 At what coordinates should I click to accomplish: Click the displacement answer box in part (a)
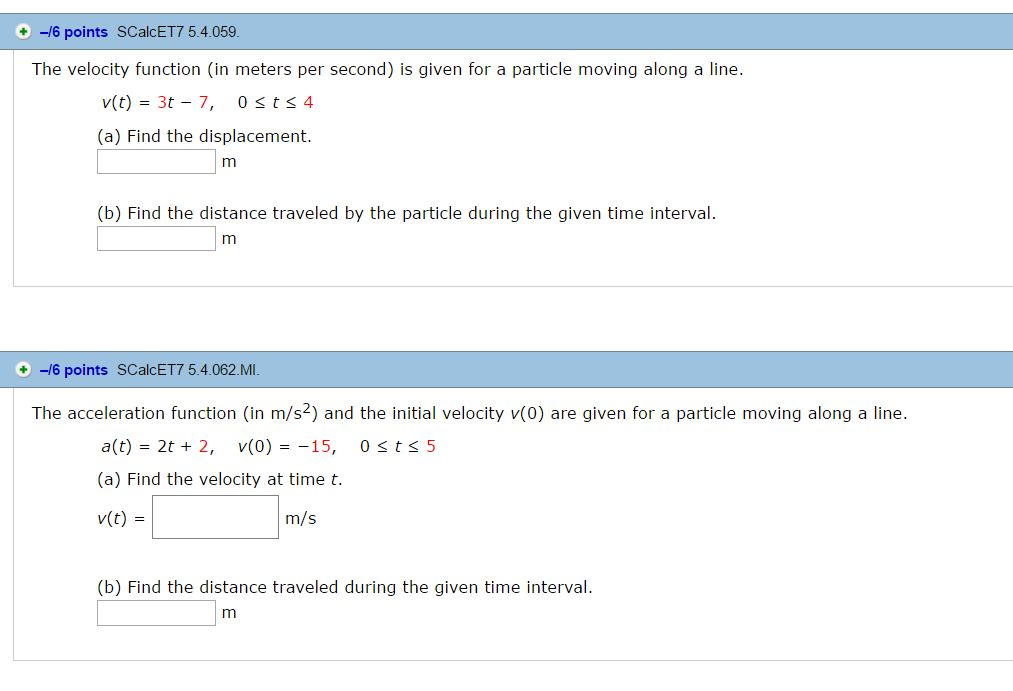click(x=156, y=161)
